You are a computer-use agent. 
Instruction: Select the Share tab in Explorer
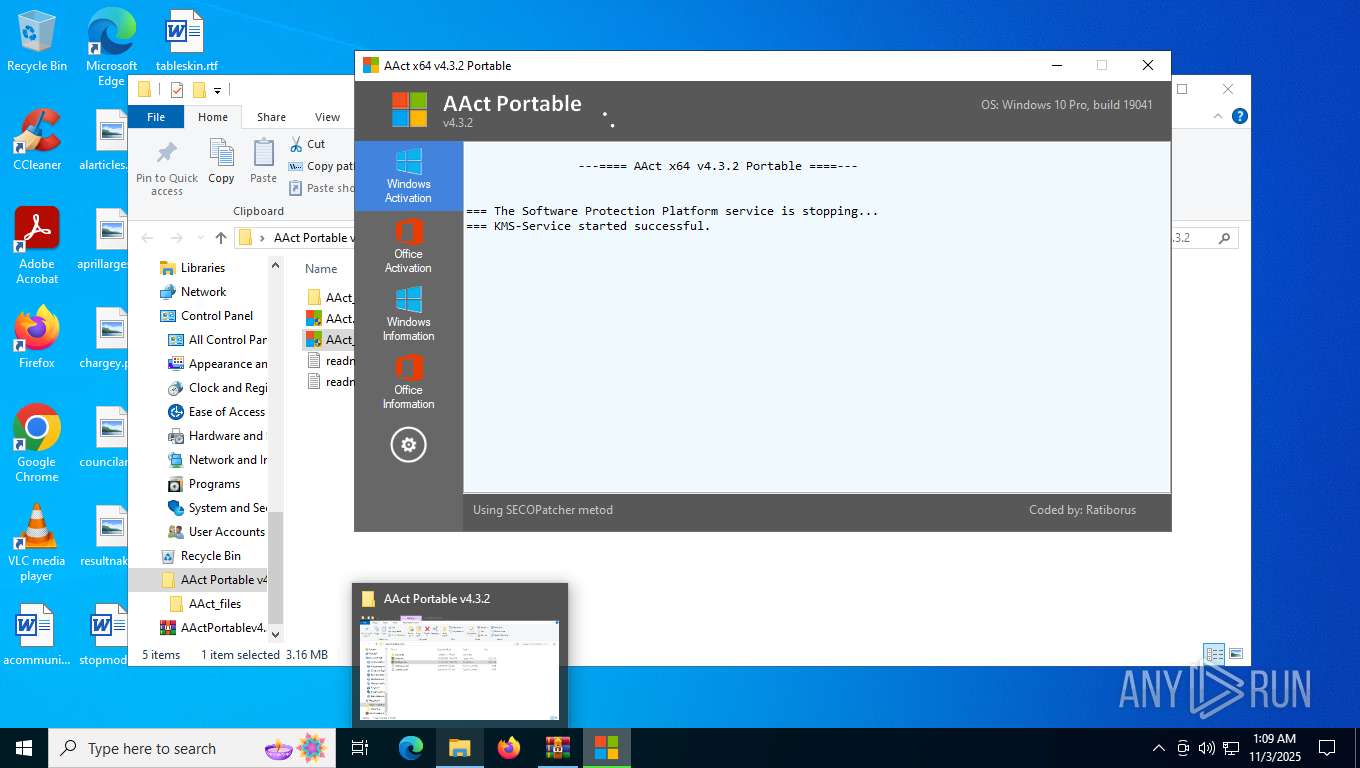coord(271,117)
